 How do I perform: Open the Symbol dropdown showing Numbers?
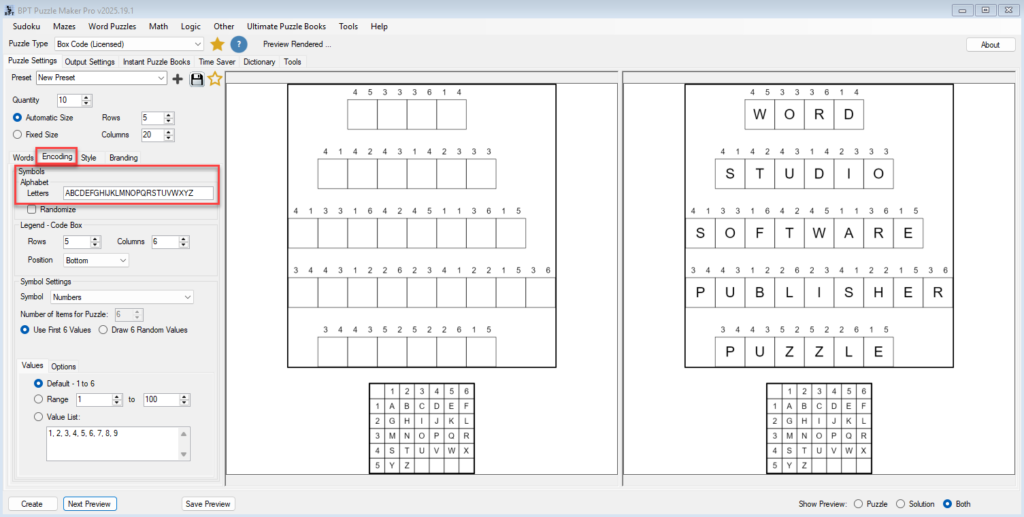tap(122, 297)
